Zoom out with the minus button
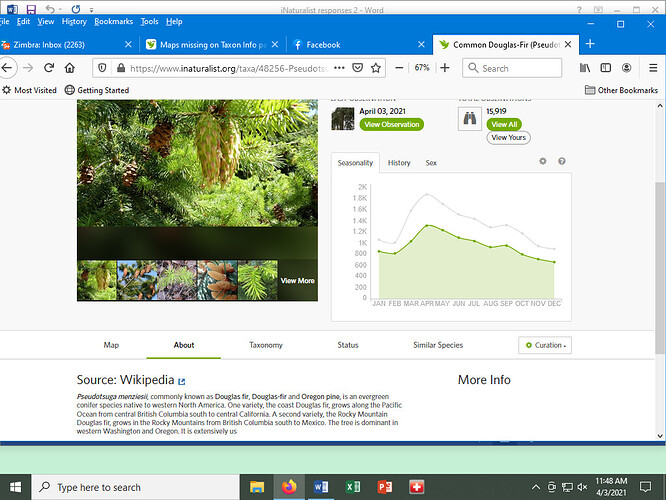The height and width of the screenshot is (500, 666). (399, 68)
